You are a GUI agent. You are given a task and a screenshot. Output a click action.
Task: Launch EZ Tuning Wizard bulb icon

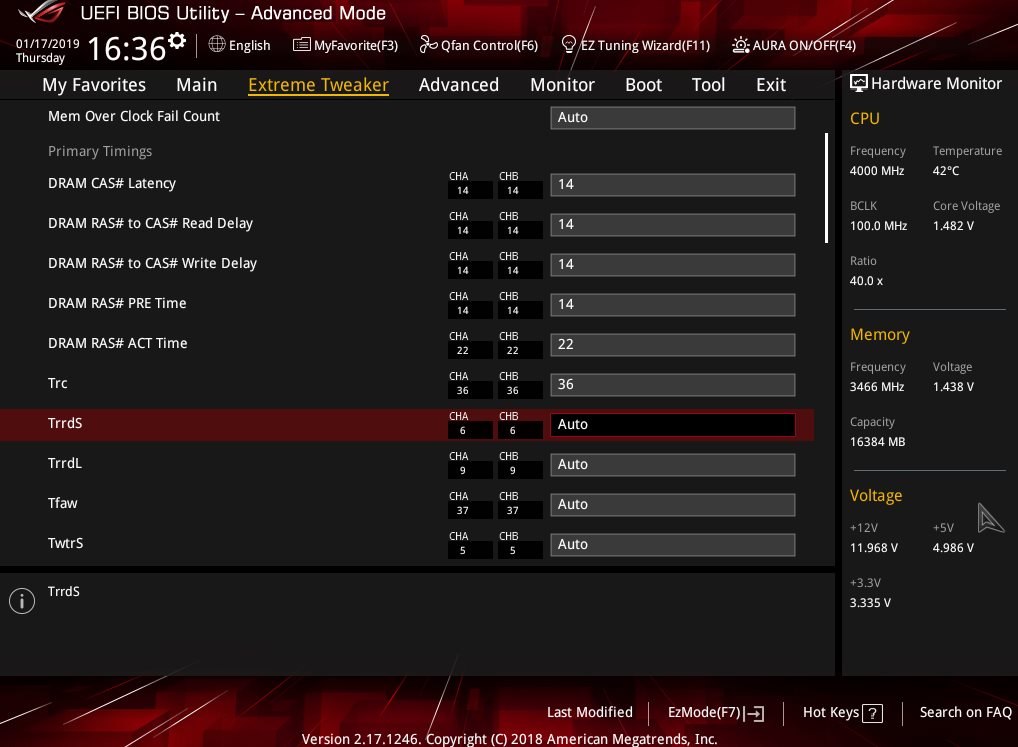[x=568, y=45]
